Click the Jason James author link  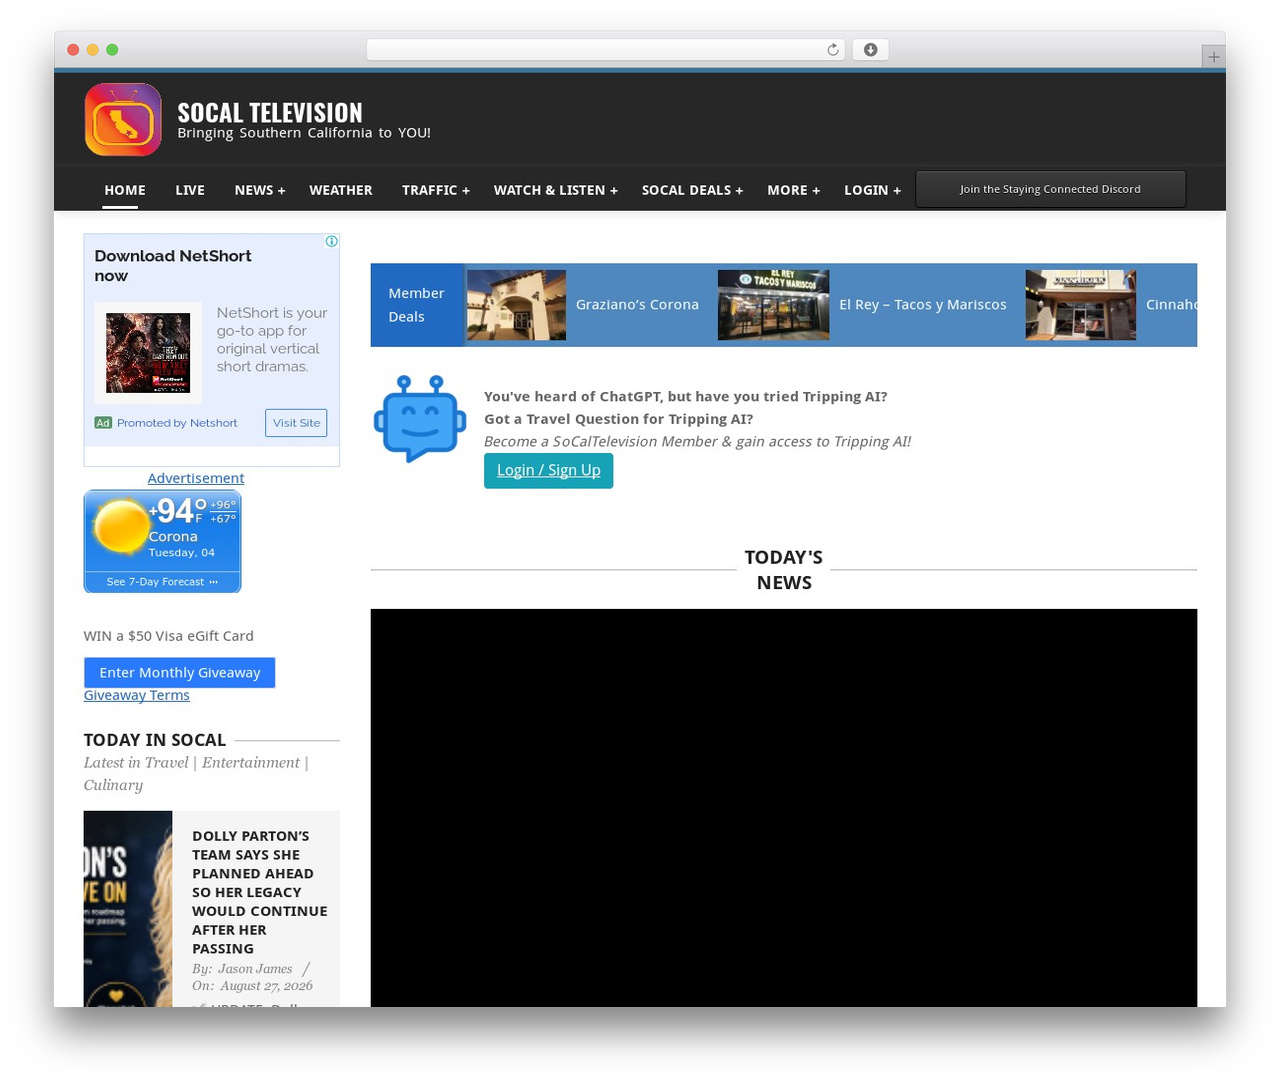(255, 968)
